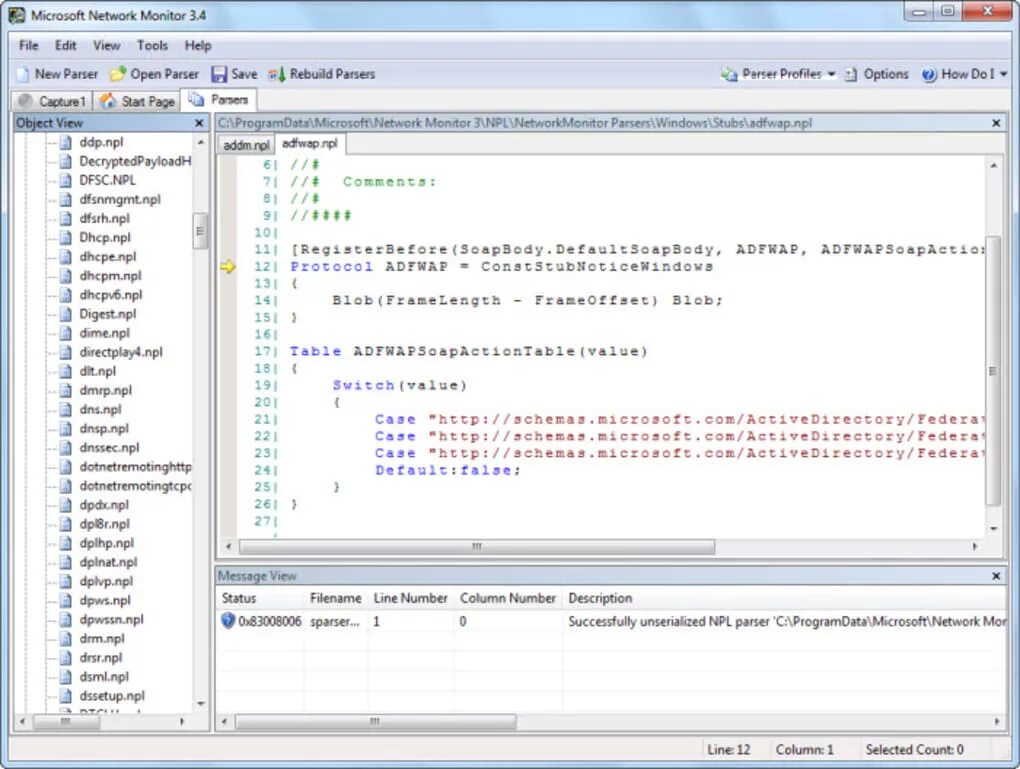This screenshot has width=1020, height=769.
Task: Close the parser editor pane
Action: click(996, 123)
